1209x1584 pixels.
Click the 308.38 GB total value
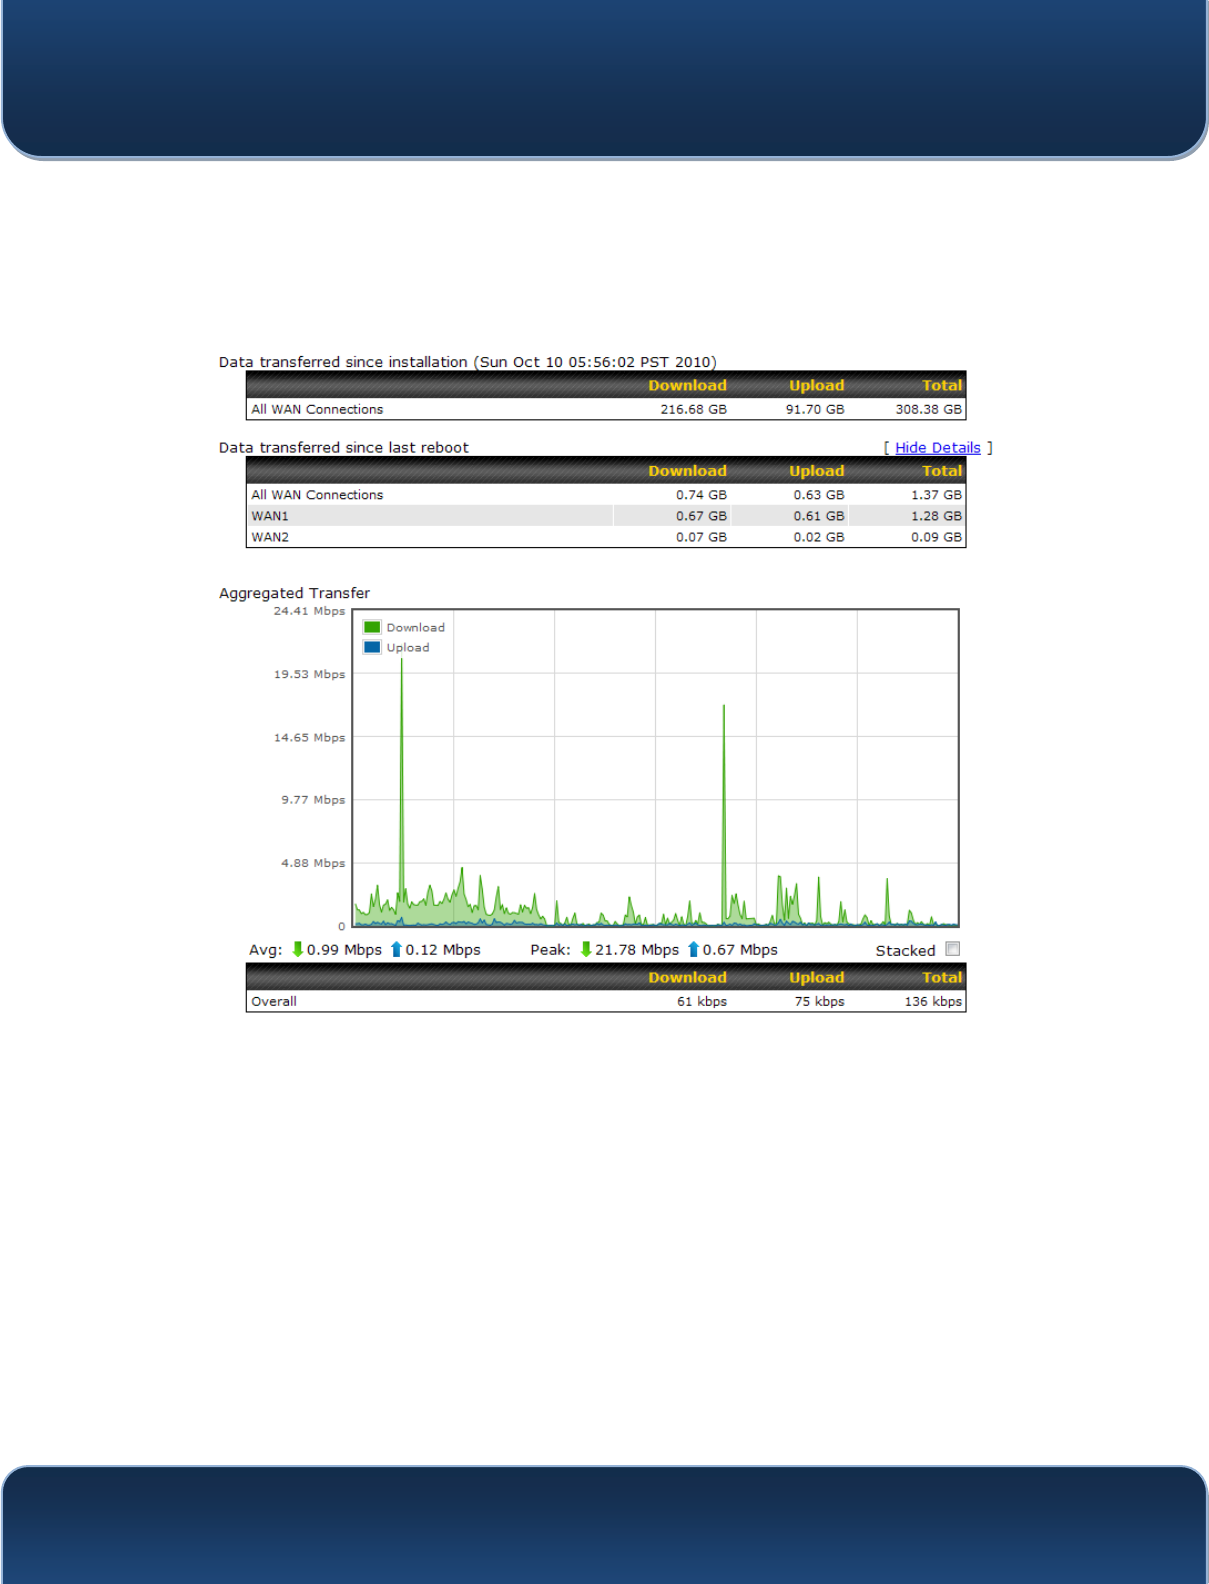pyautogui.click(x=928, y=409)
